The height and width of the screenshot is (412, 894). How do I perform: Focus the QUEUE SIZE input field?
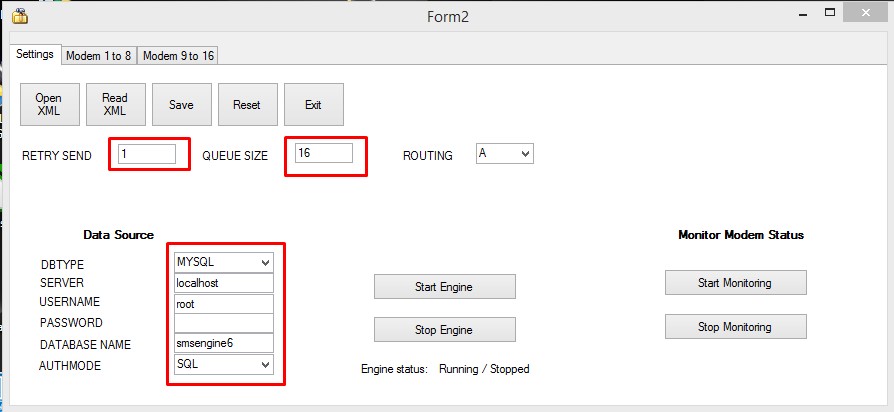[323, 153]
